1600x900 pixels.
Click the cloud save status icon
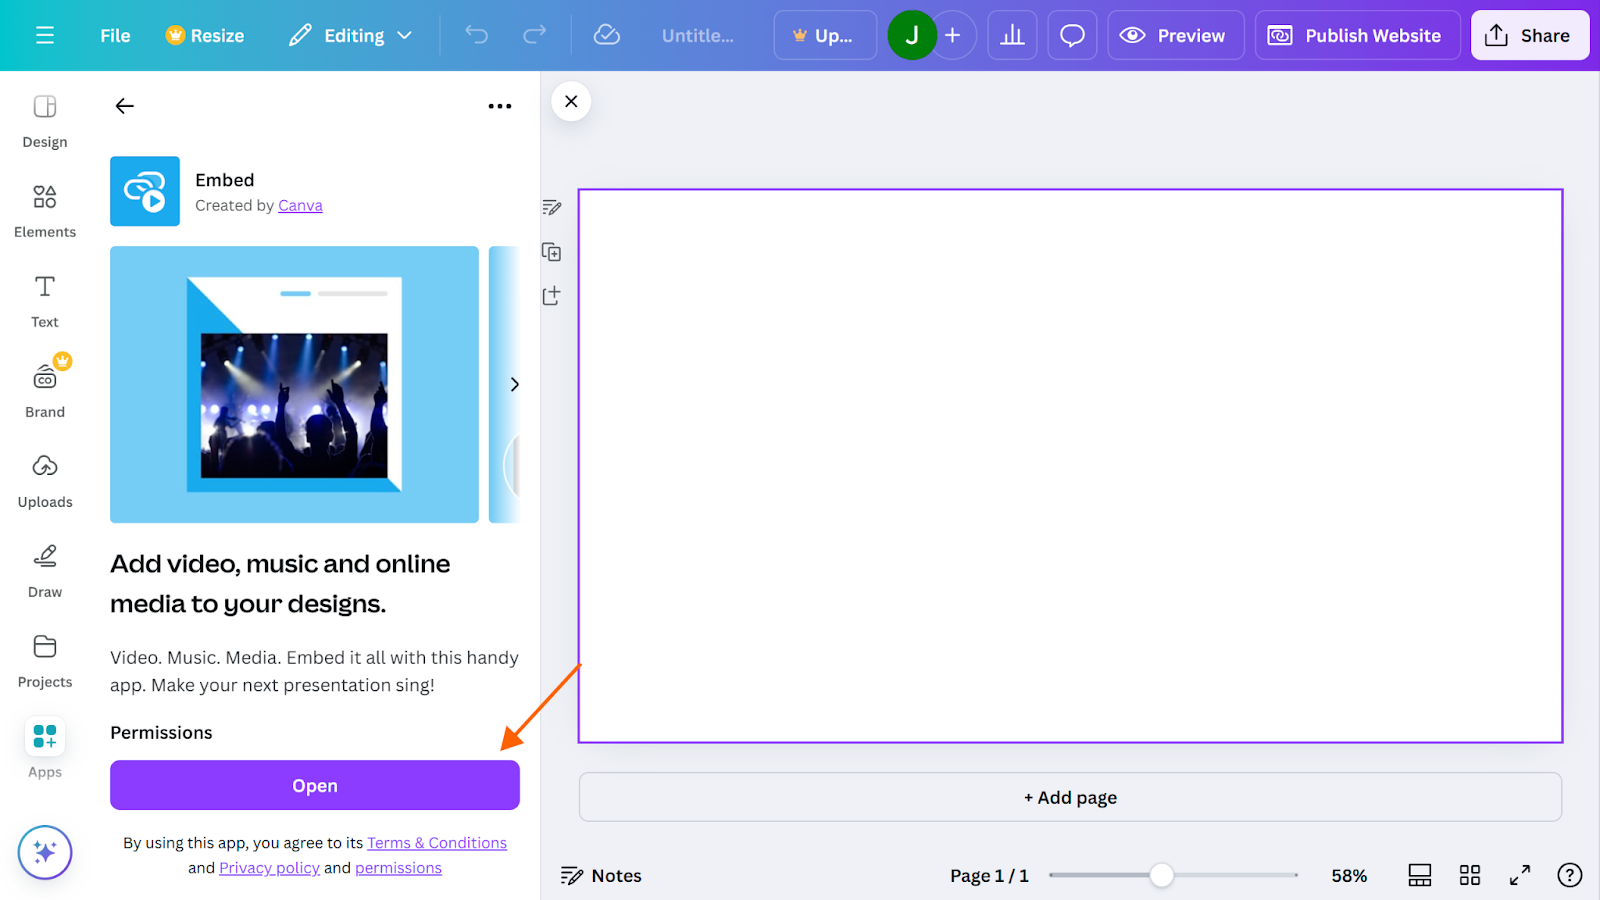(x=607, y=36)
